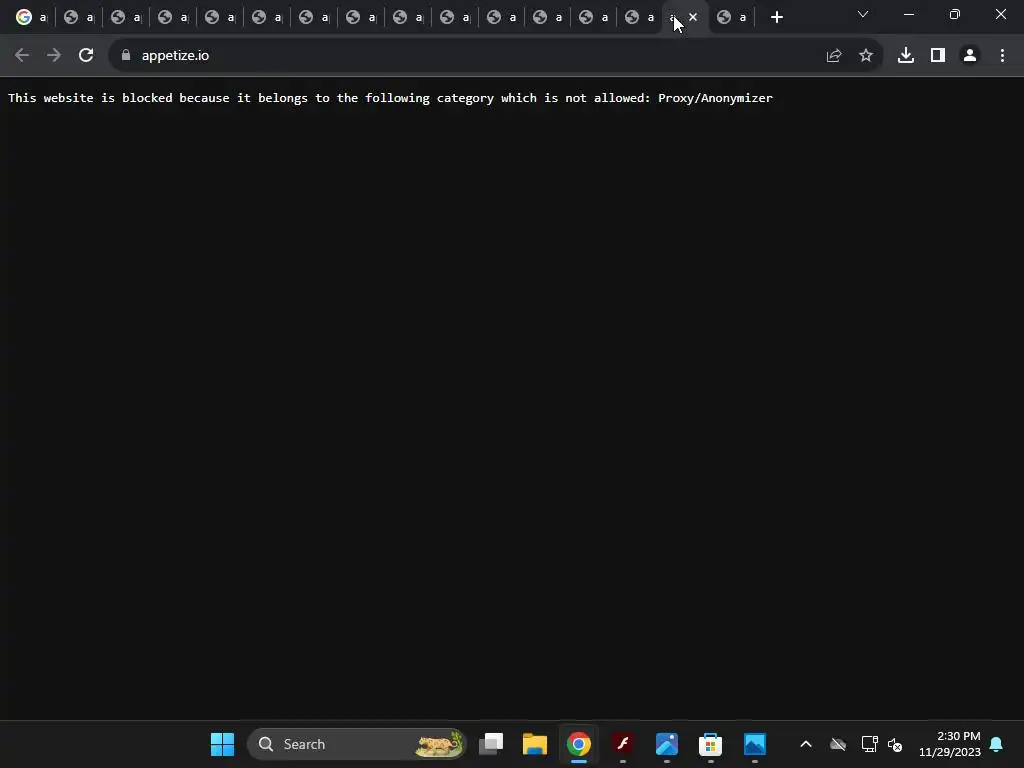Minimize the Chrome window

(909, 14)
